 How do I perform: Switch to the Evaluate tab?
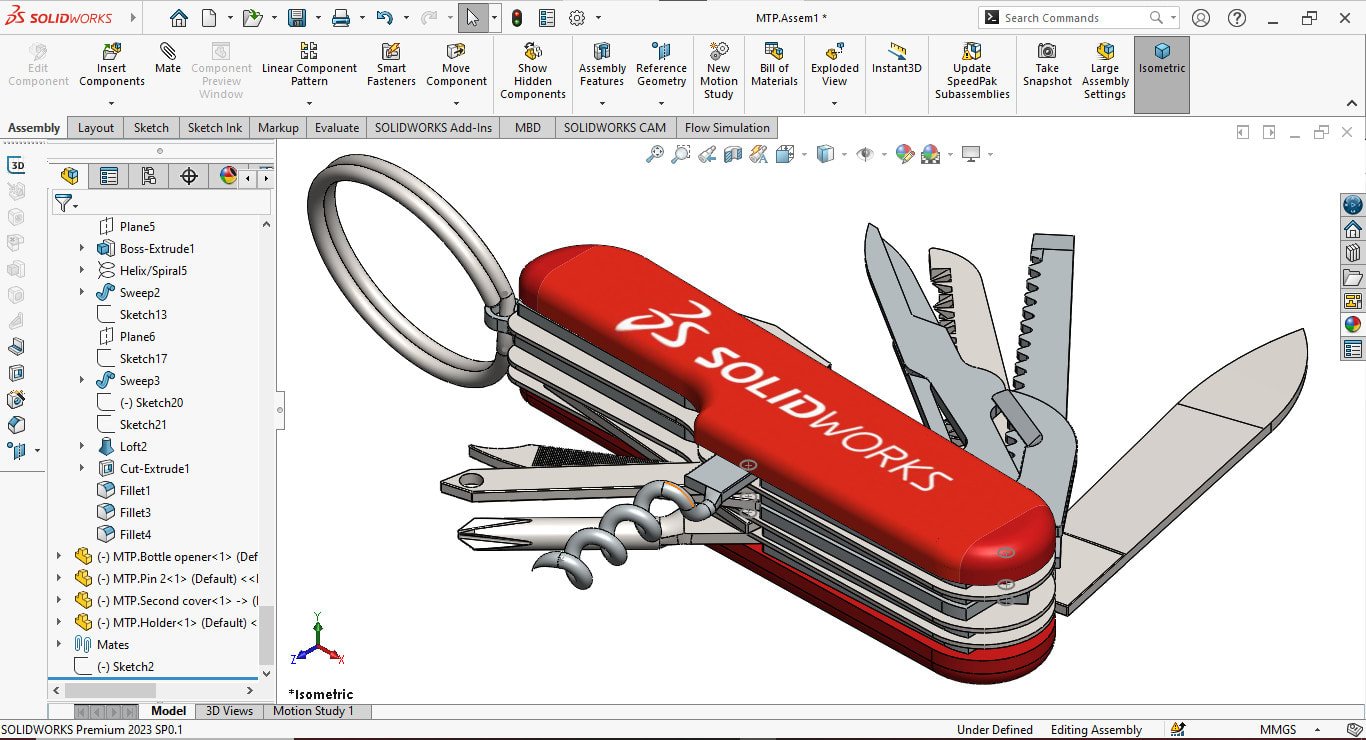337,128
